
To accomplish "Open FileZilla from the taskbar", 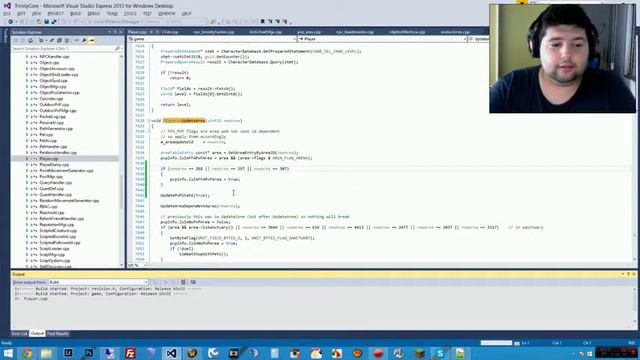I will 130,353.
